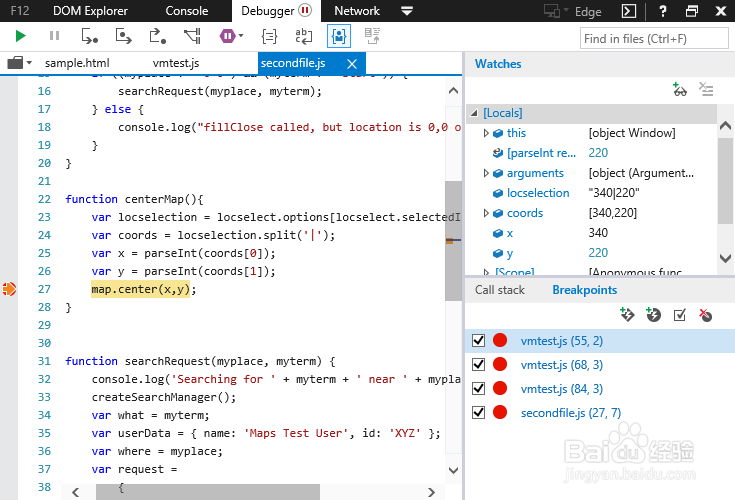The height and width of the screenshot is (500, 735).
Task: Click the code editor scroll up arrow
Action: coord(453,91)
